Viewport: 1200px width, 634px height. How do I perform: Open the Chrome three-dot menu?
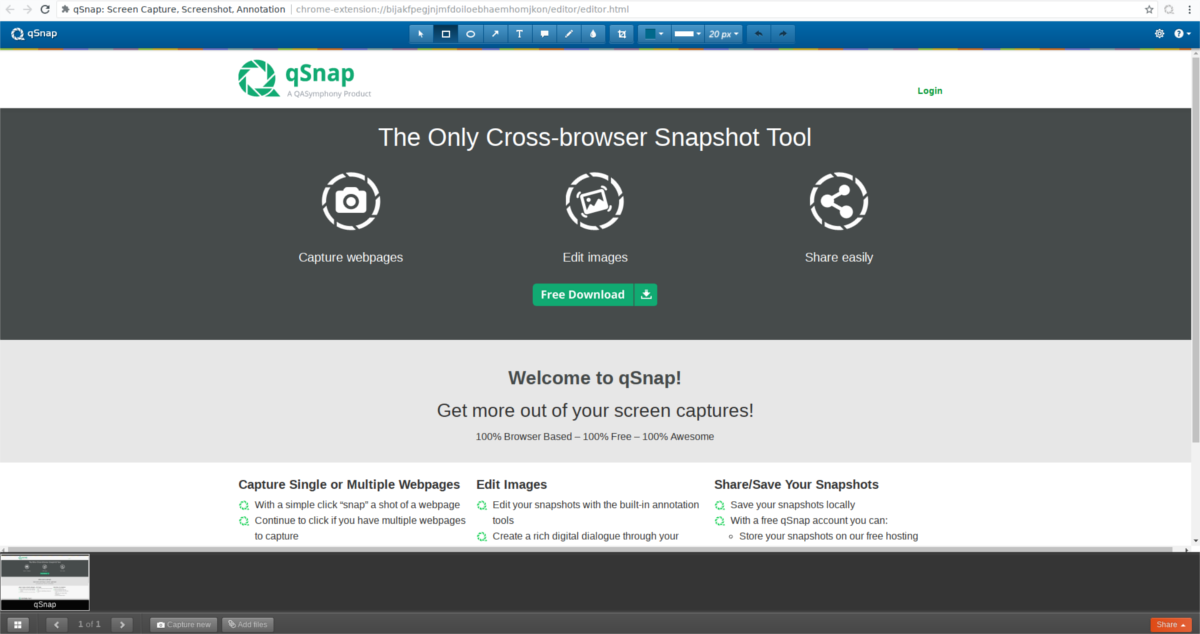[1189, 9]
